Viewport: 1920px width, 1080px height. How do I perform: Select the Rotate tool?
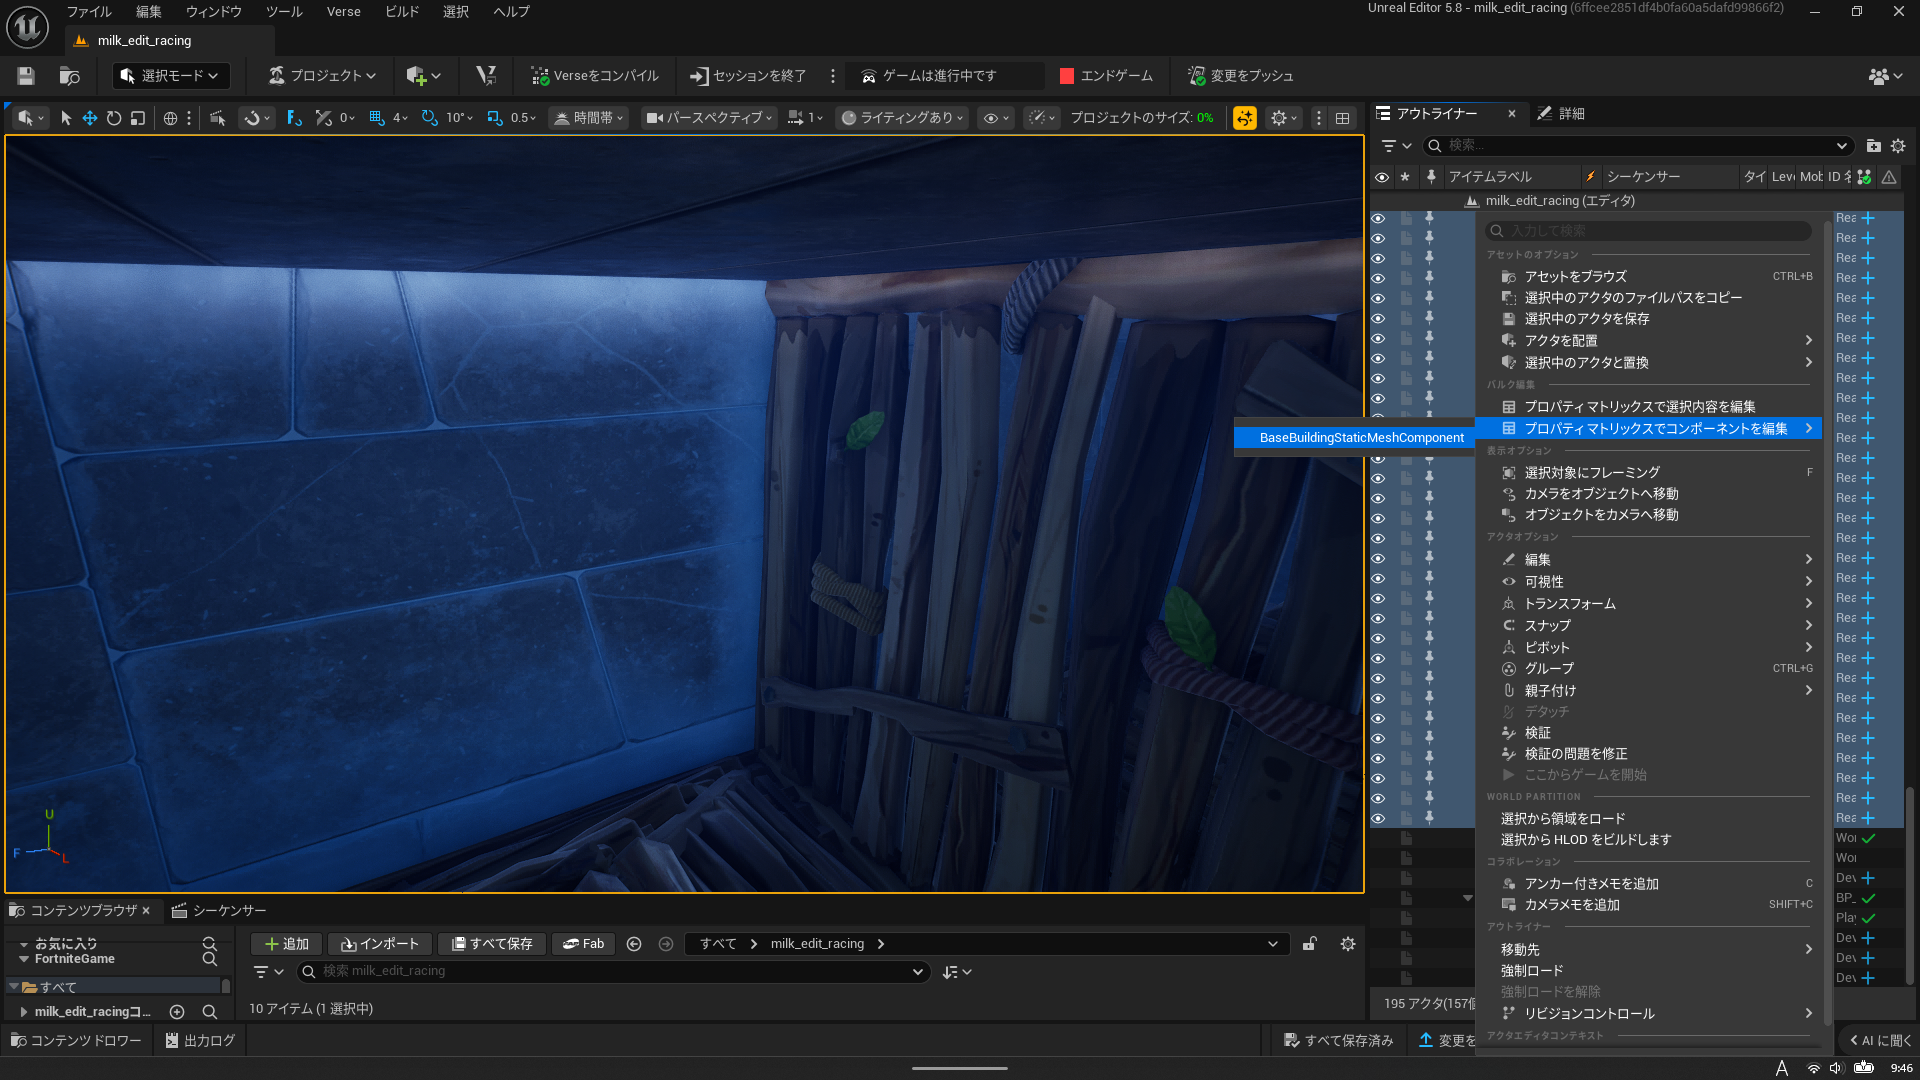[114, 118]
